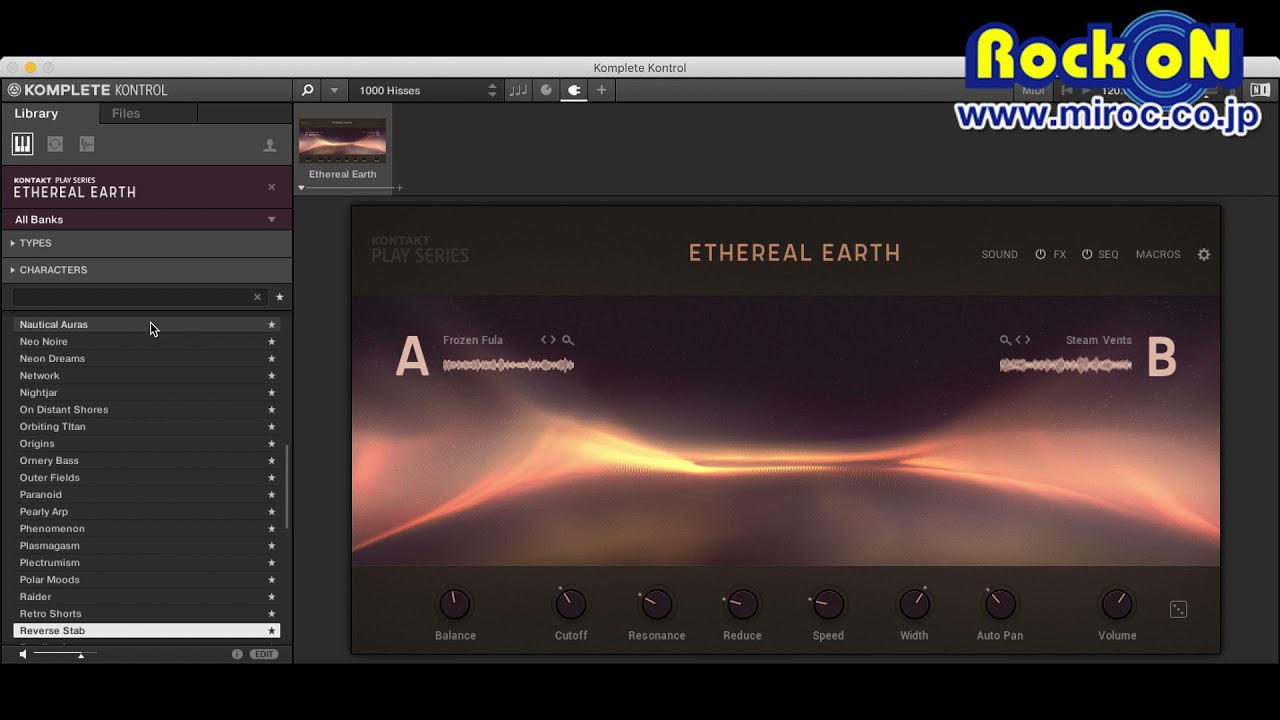This screenshot has width=1280, height=720.
Task: Favorite the Paranoid preset star
Action: [271, 494]
